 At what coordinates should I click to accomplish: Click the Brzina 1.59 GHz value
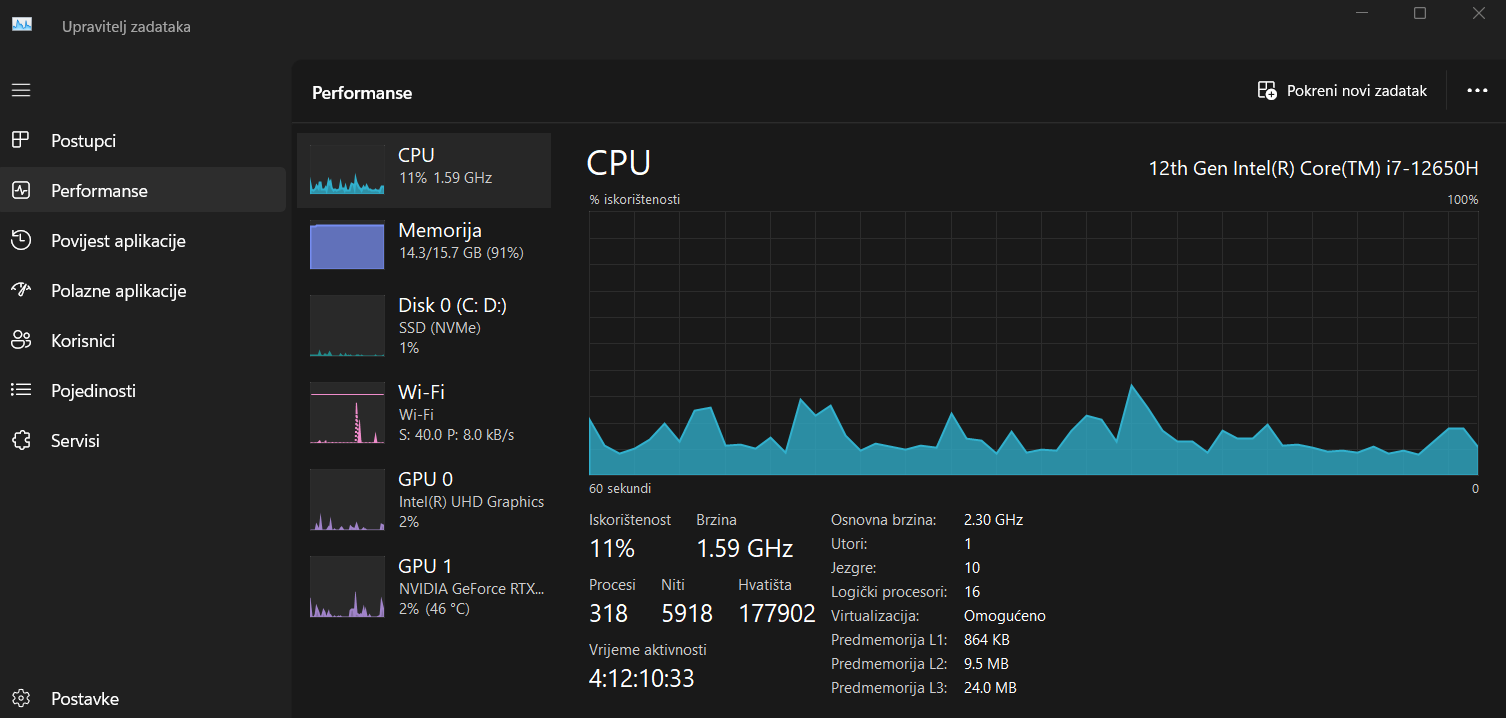coord(745,548)
